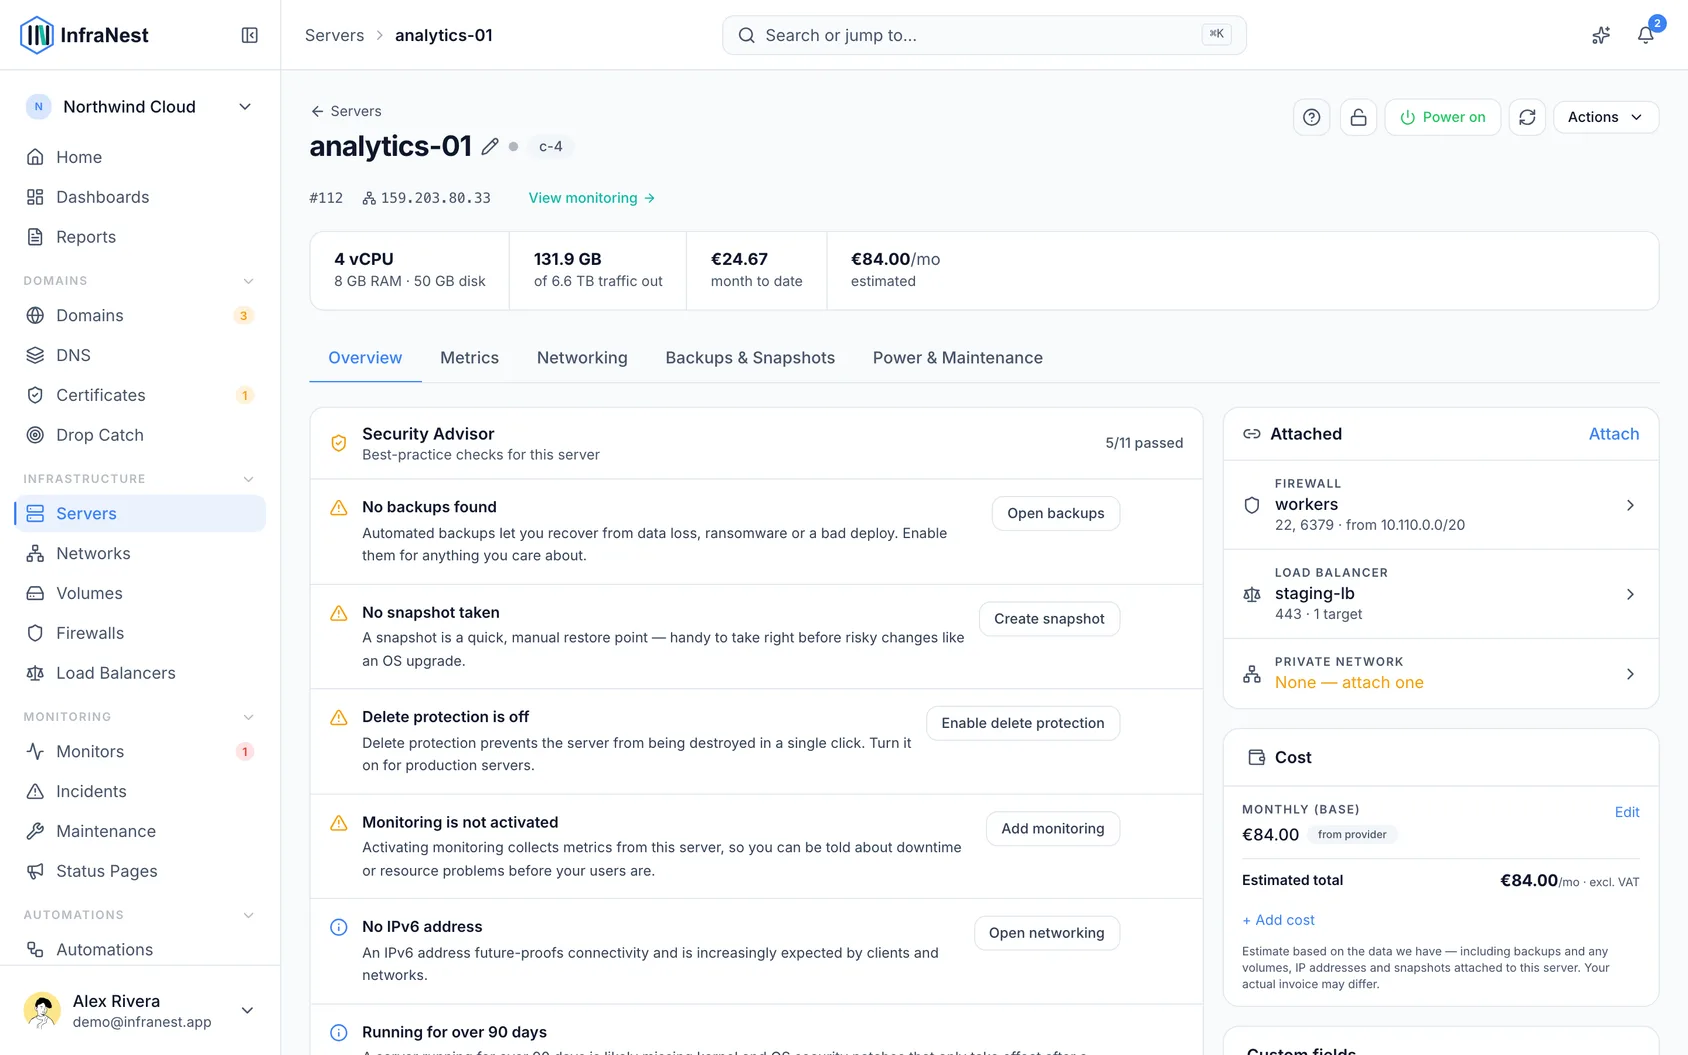Image resolution: width=1688 pixels, height=1055 pixels.
Task: Edit server name with pencil icon
Action: 489,146
